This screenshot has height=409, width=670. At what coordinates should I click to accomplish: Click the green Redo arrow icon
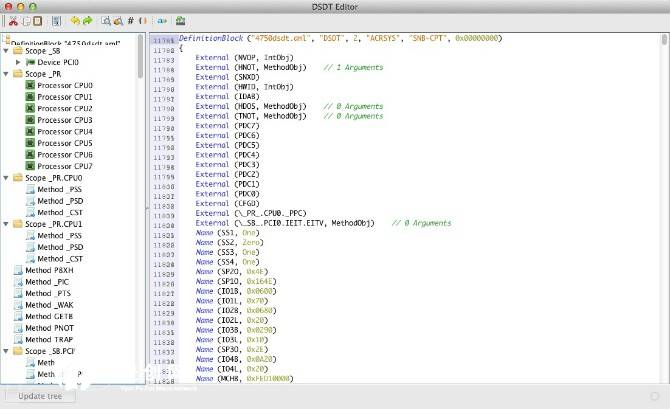point(89,20)
